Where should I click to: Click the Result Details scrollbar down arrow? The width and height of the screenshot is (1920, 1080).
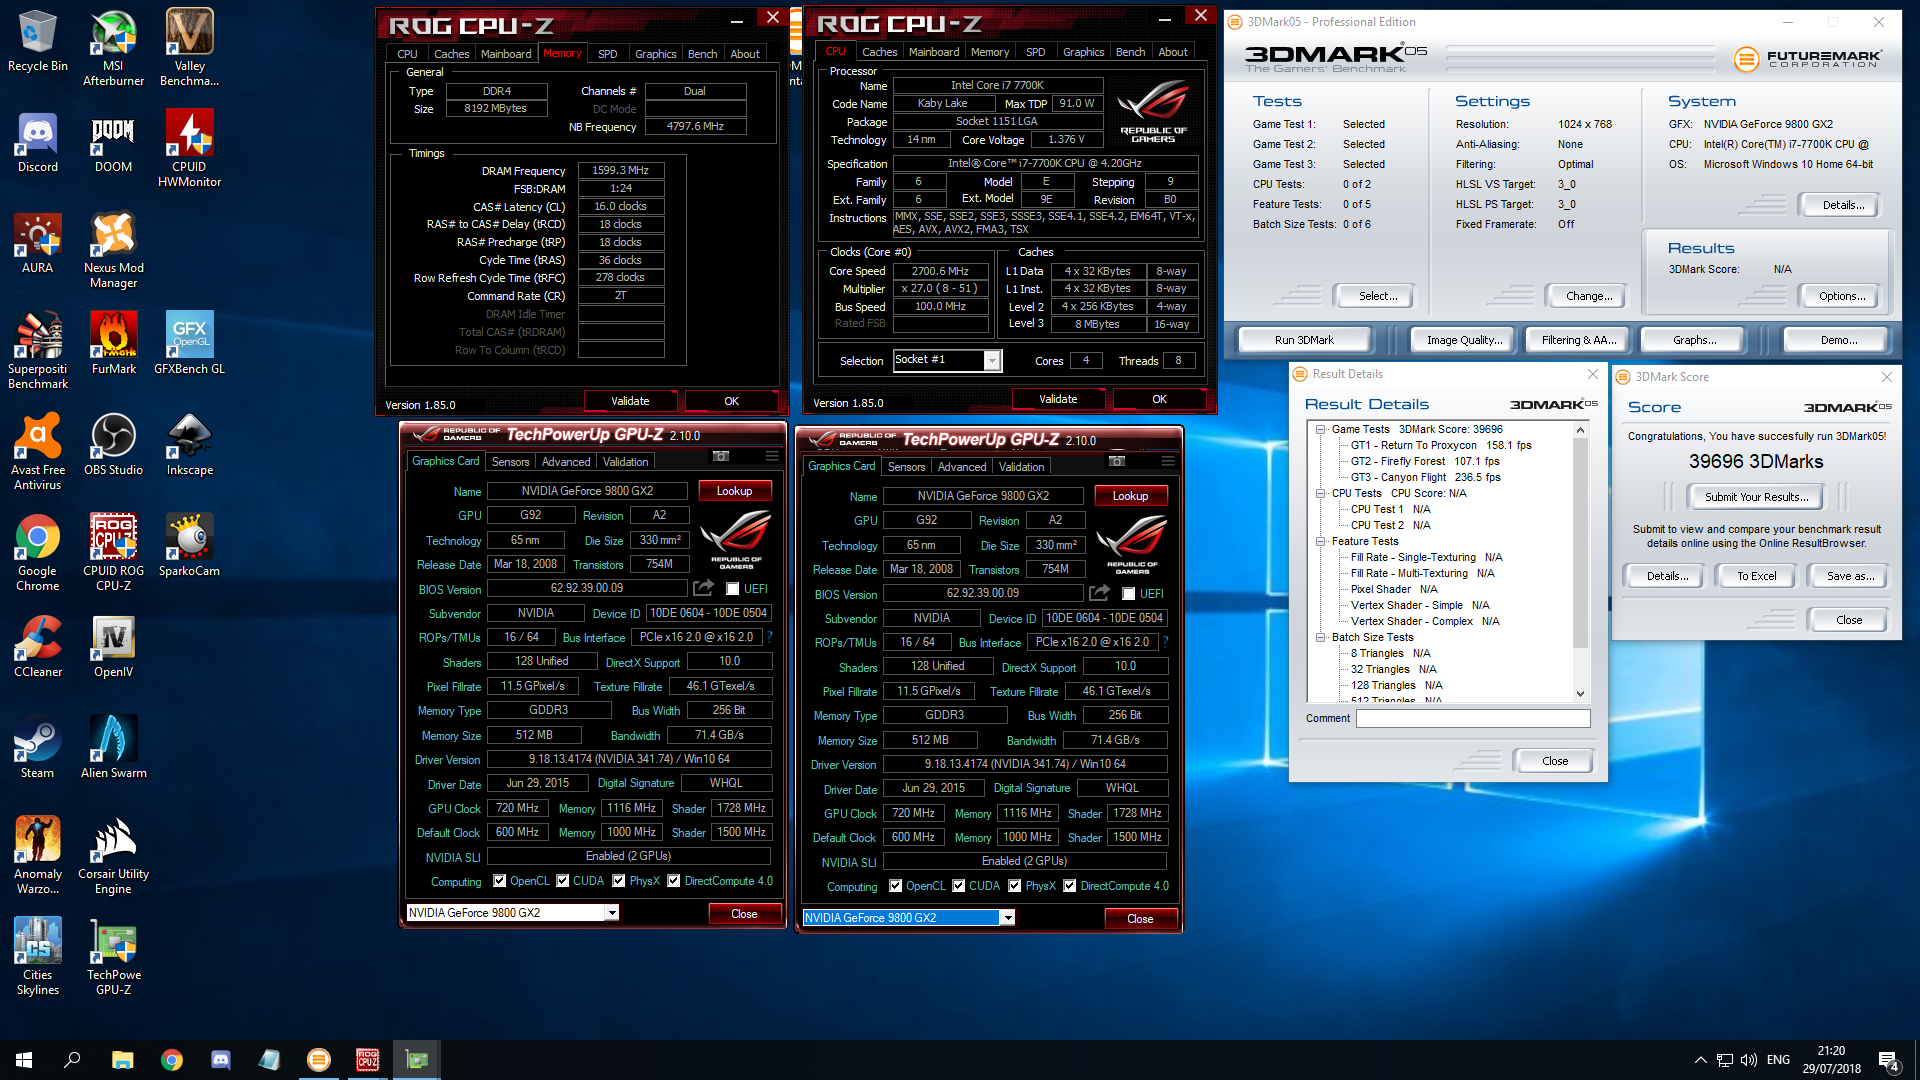click(x=1580, y=694)
